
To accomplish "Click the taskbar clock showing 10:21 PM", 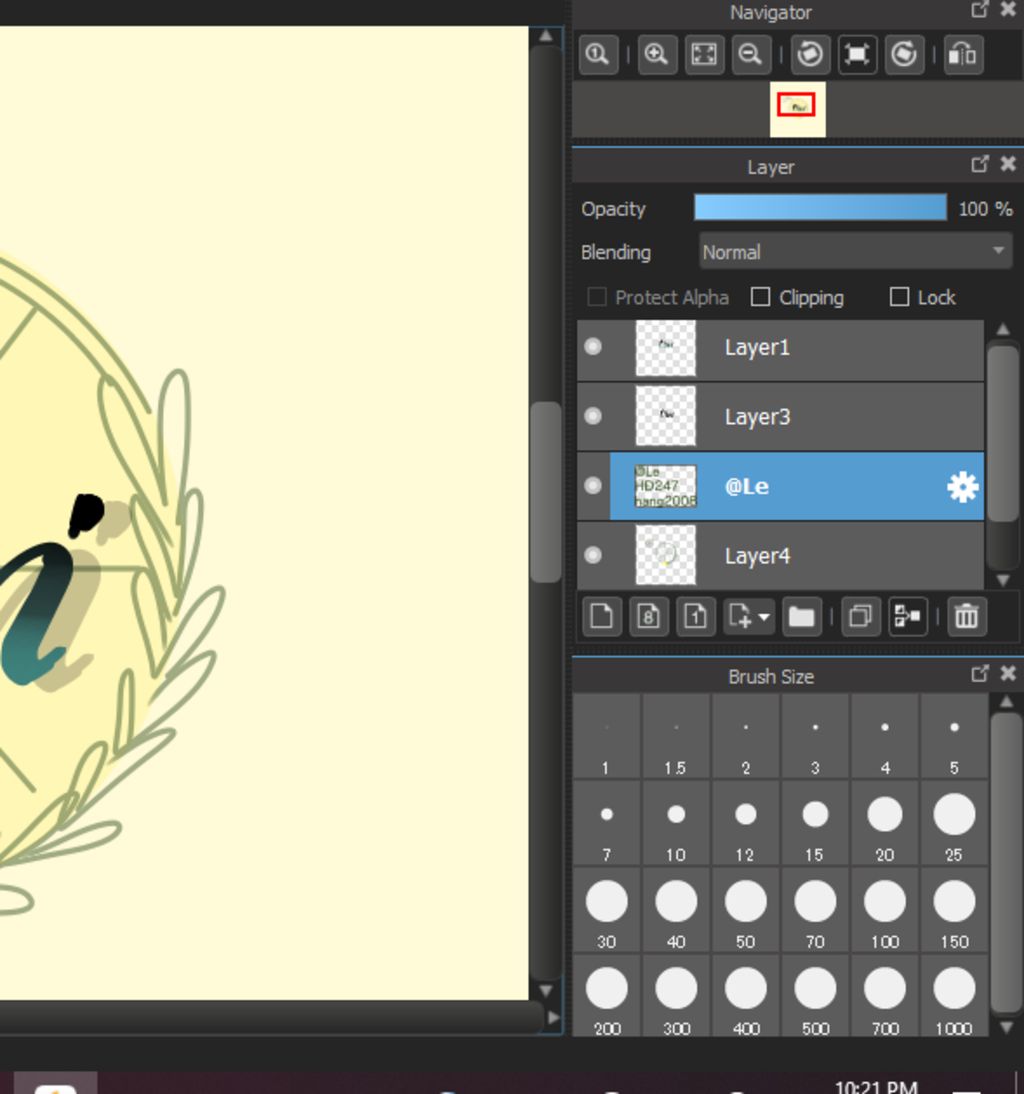I will click(x=876, y=1086).
